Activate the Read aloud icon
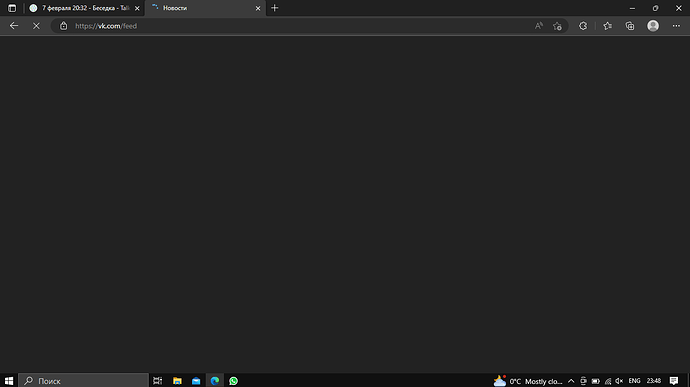Viewport: 690px width, 387px height. tap(539, 26)
